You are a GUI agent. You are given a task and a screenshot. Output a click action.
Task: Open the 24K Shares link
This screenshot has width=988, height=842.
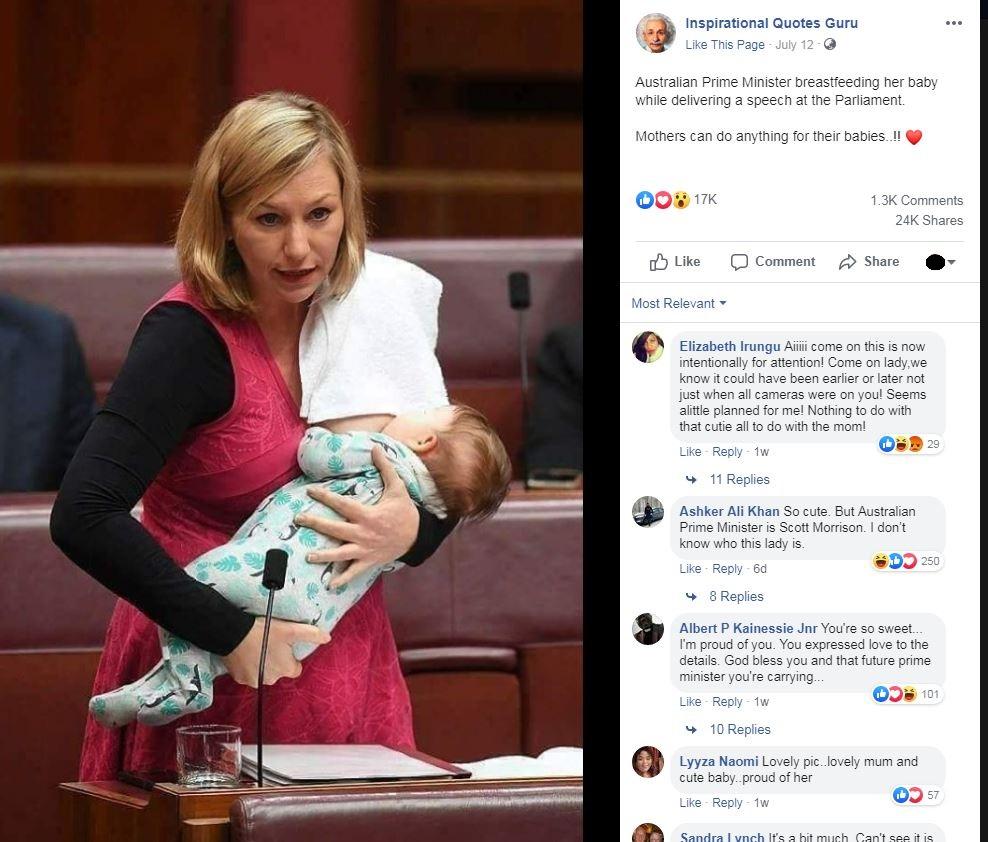(929, 221)
